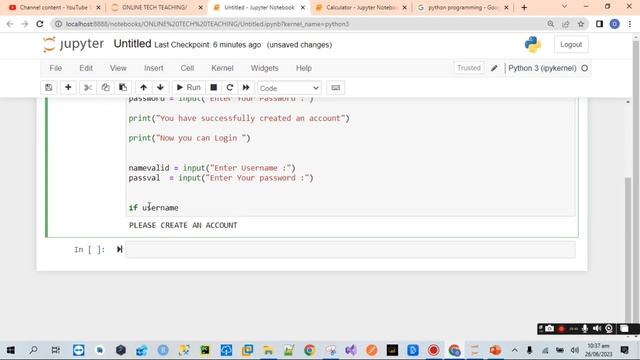Insert a cell below with the plus icon
The height and width of the screenshot is (360, 640).
tap(68, 88)
